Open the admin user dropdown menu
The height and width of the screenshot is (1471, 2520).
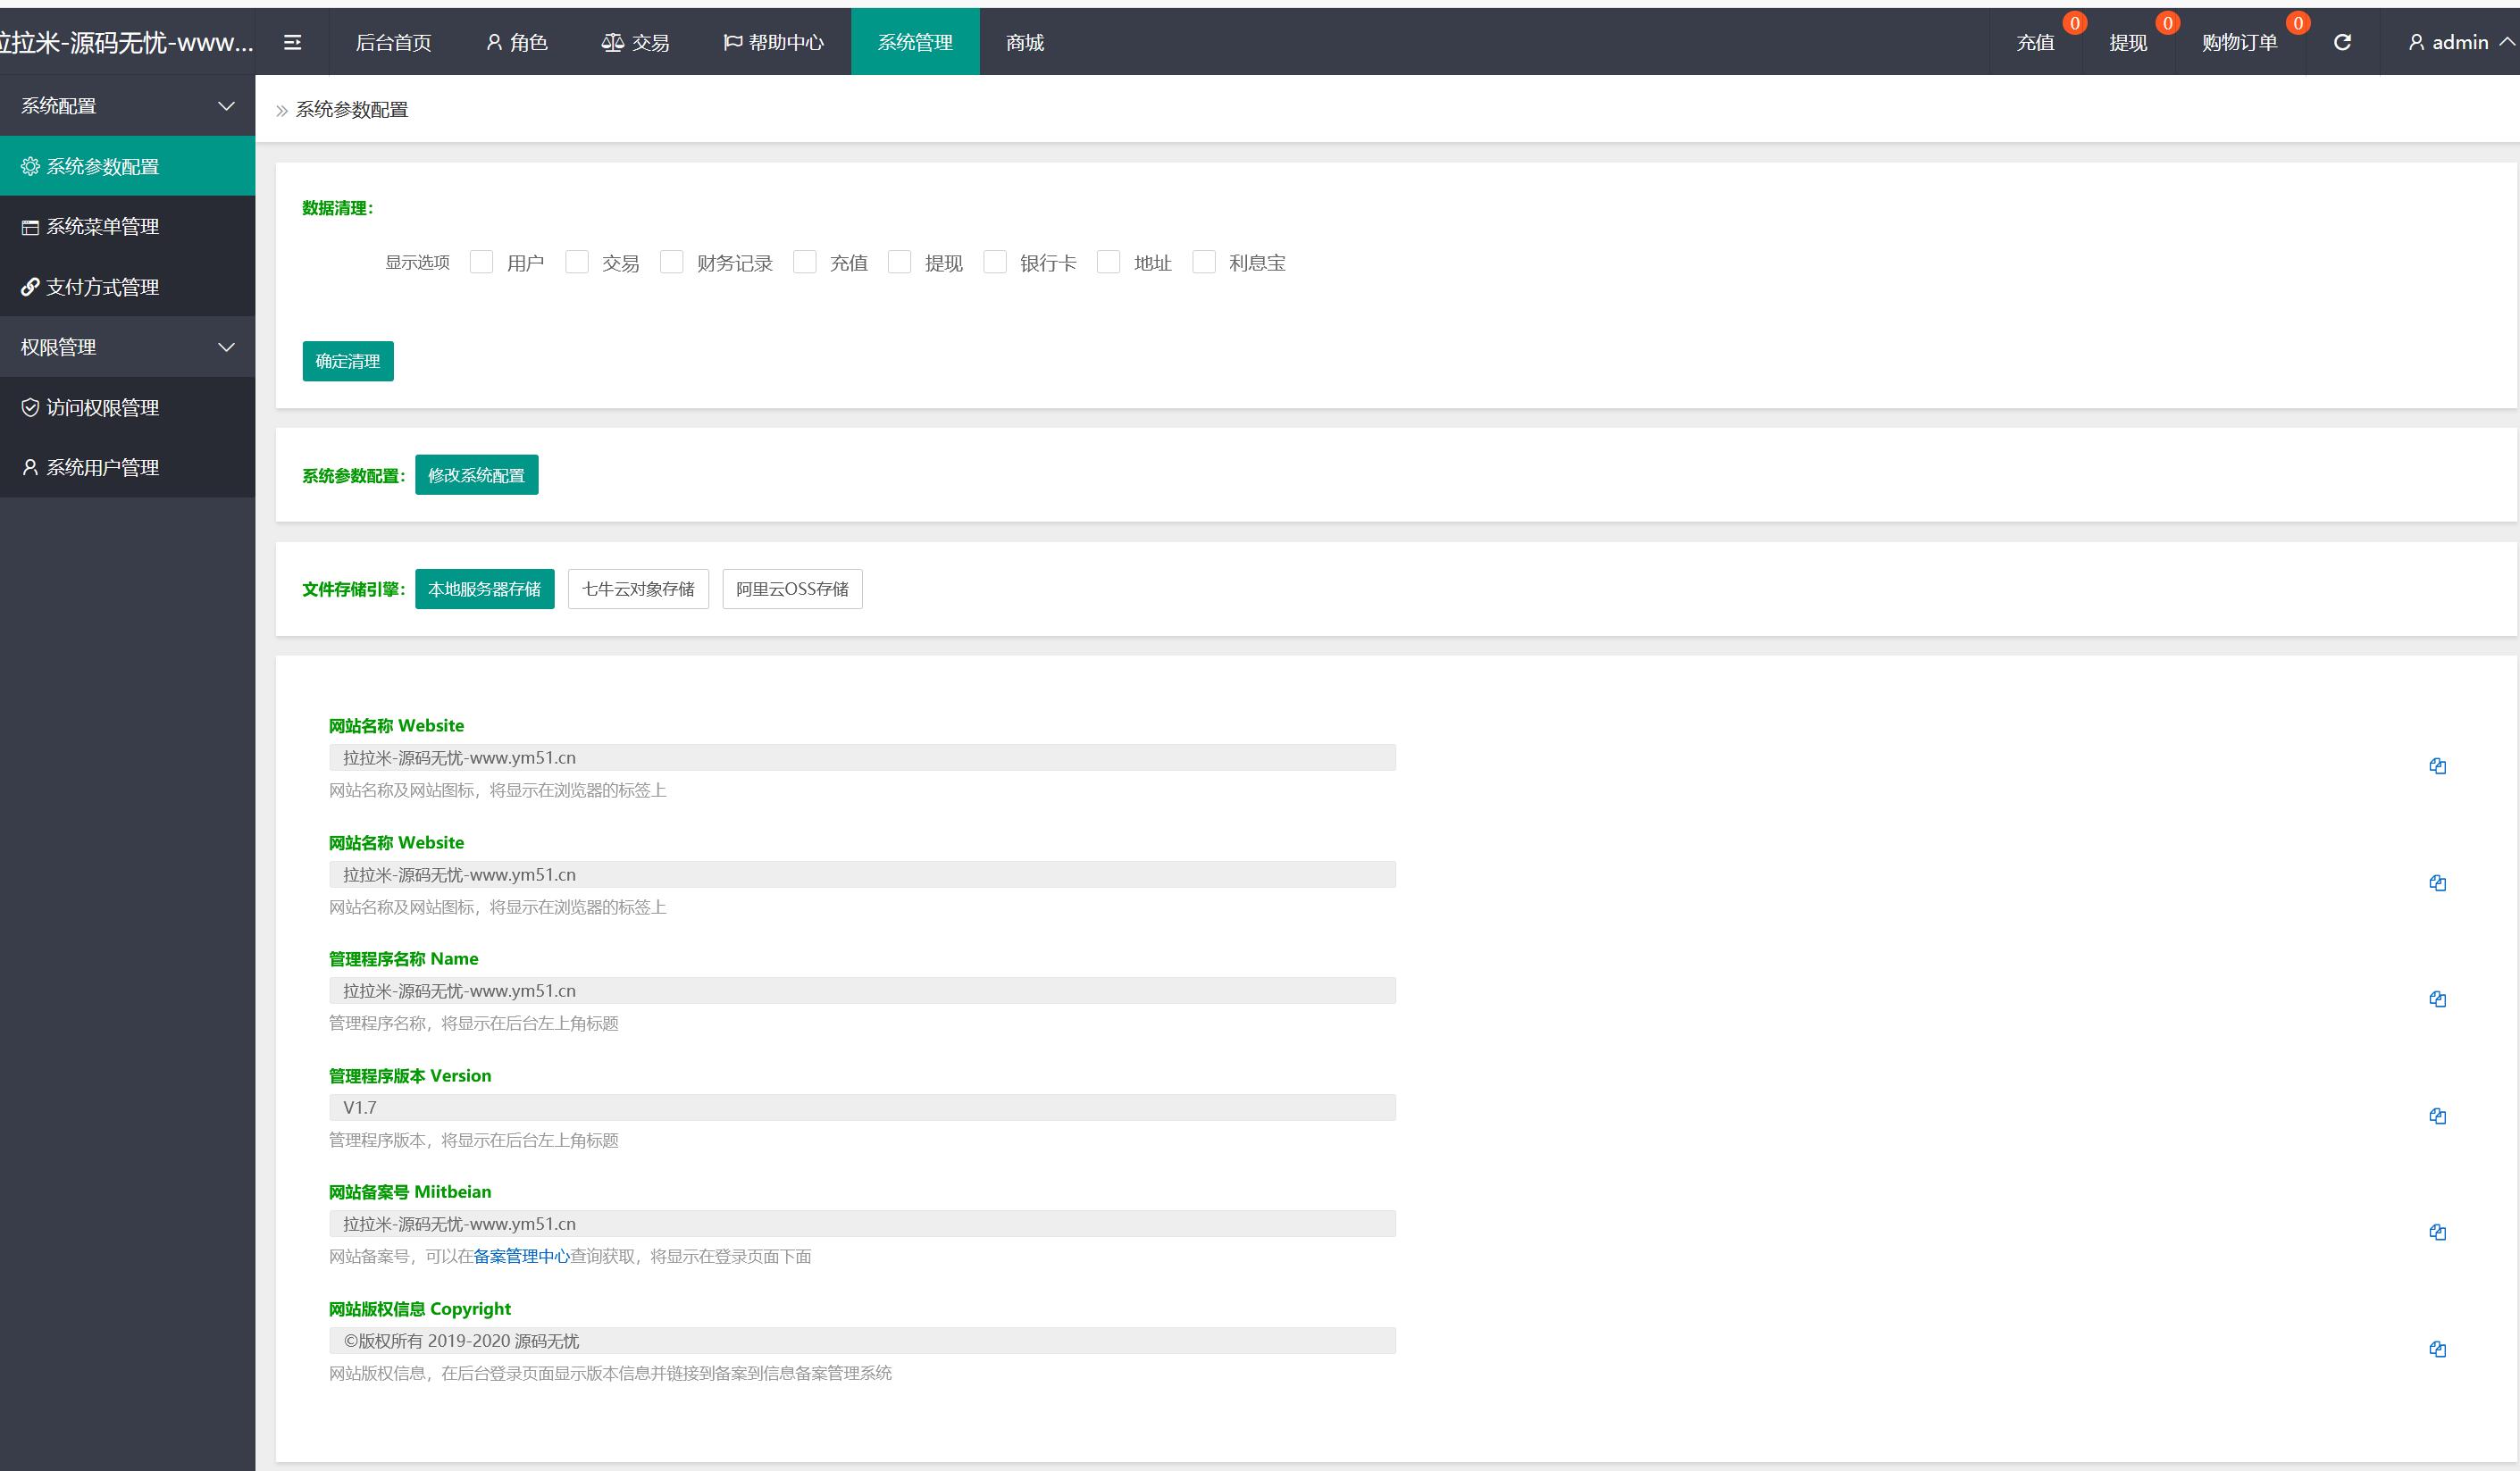coord(2460,42)
